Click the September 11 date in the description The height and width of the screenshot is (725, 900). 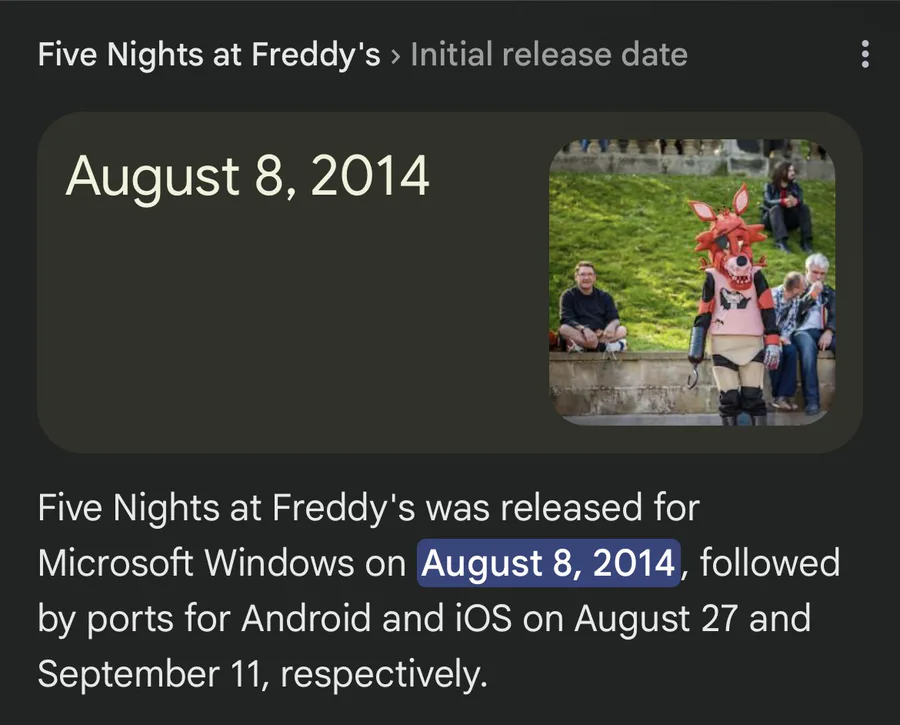(x=150, y=674)
